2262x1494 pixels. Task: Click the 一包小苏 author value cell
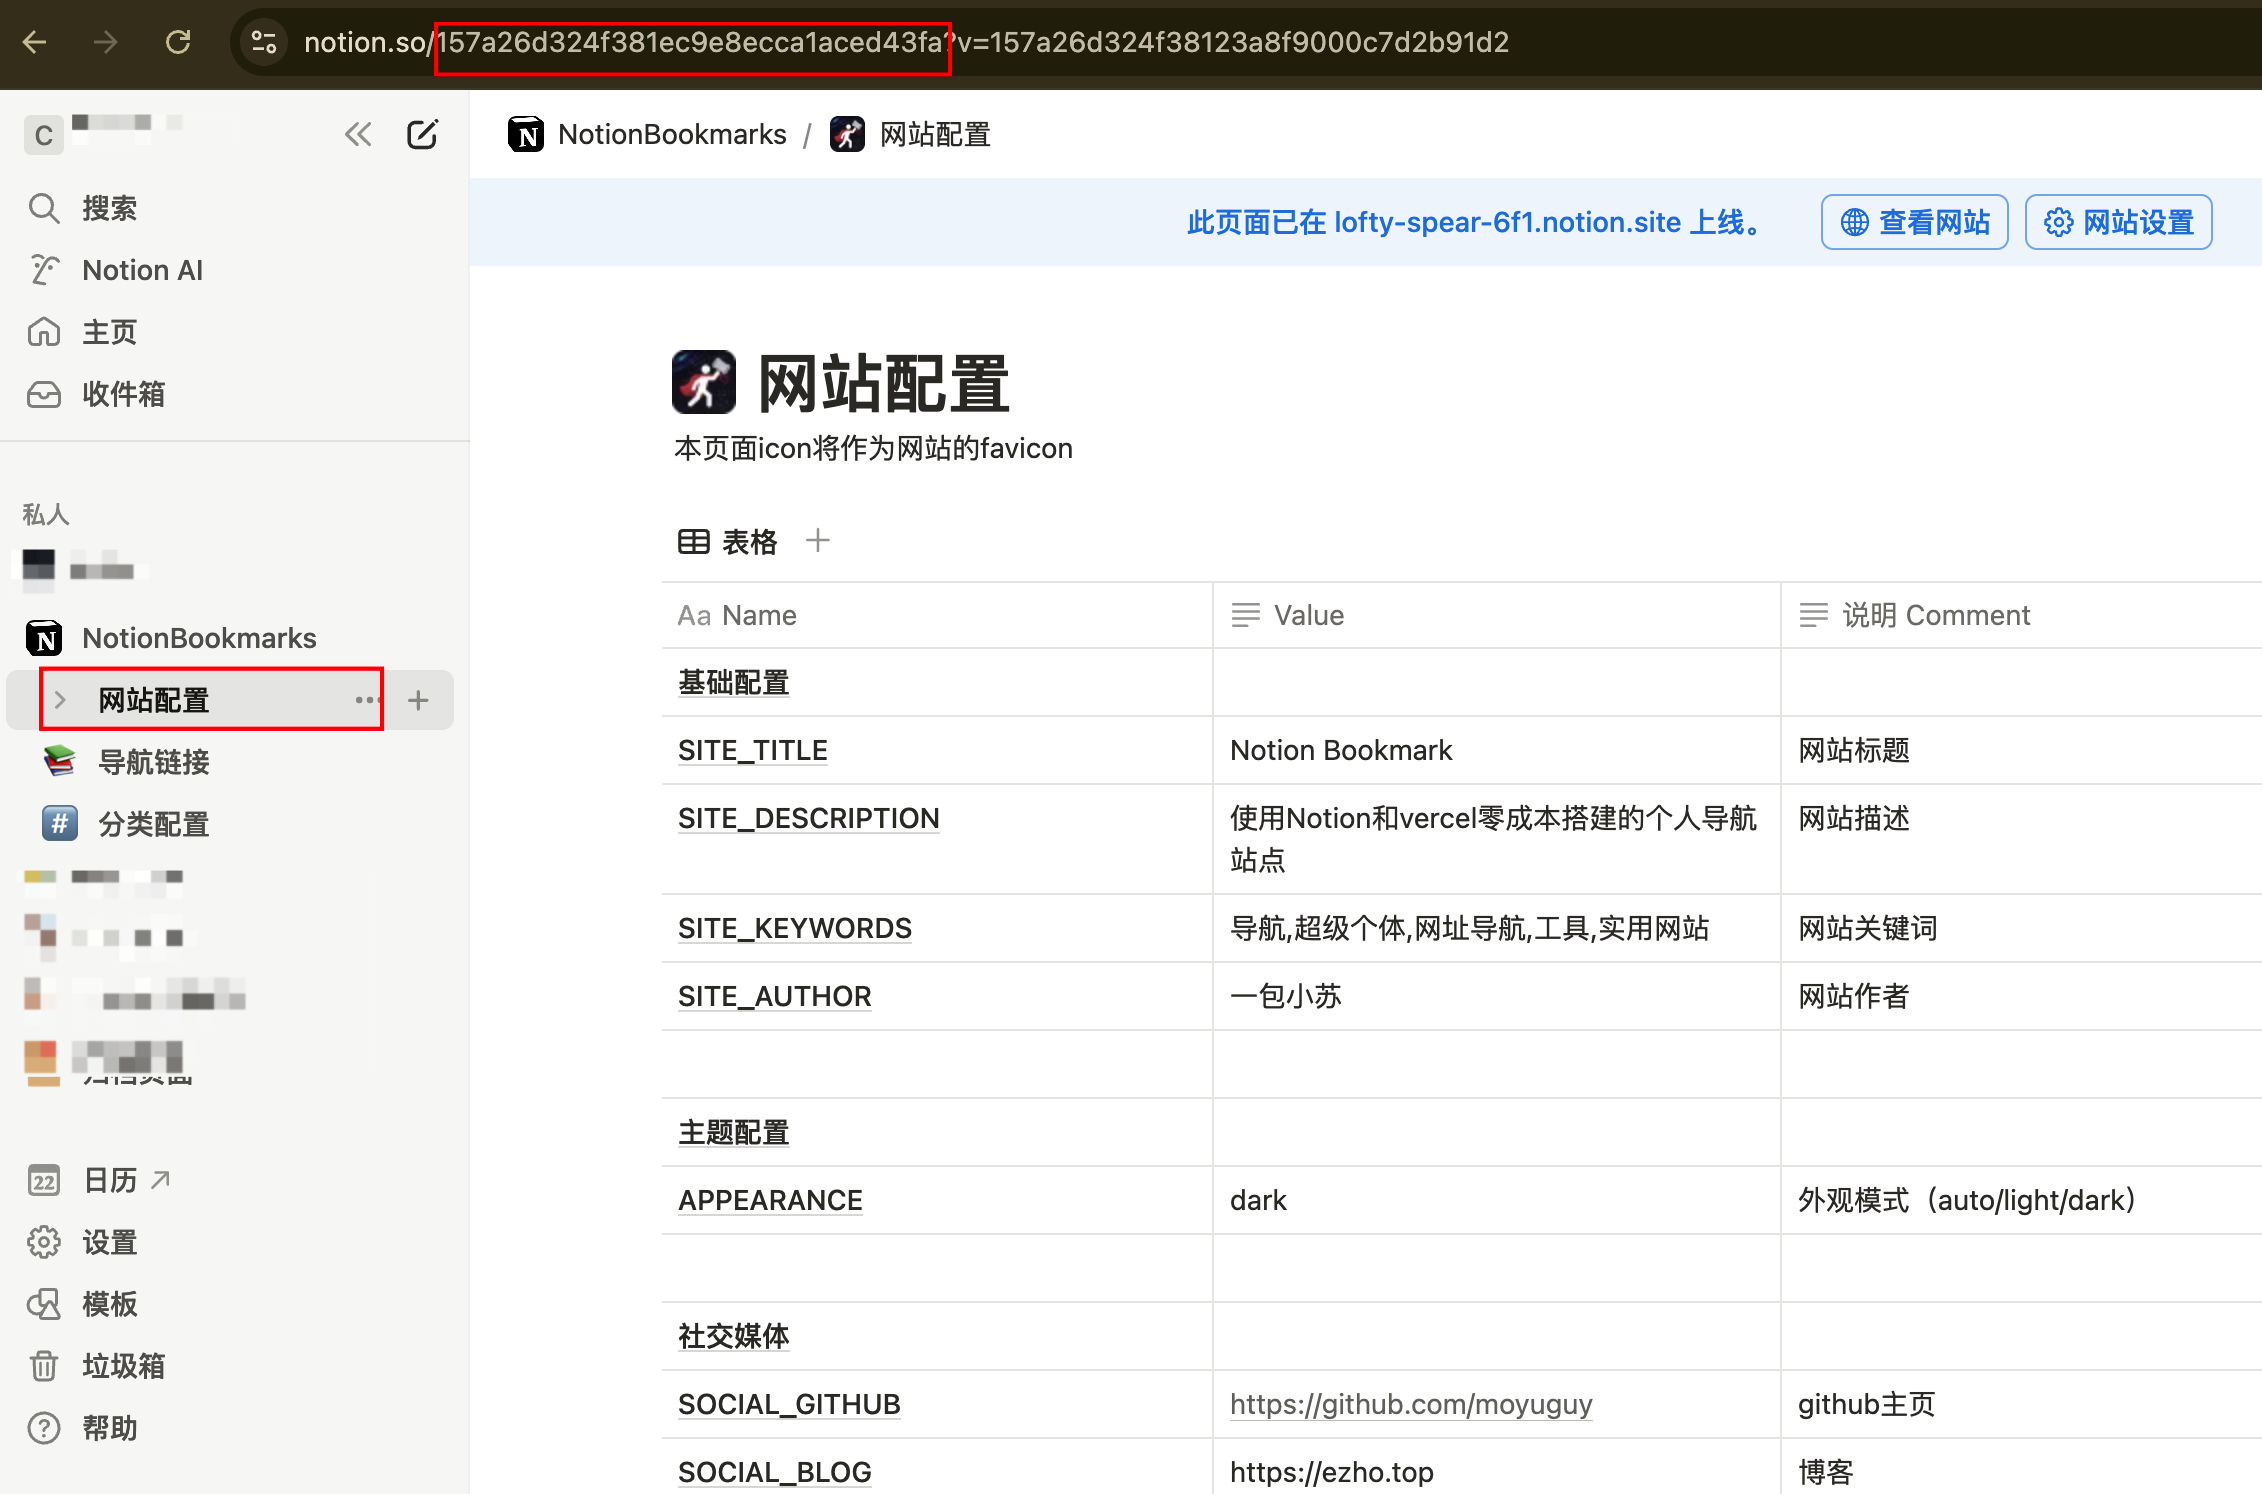1497,996
